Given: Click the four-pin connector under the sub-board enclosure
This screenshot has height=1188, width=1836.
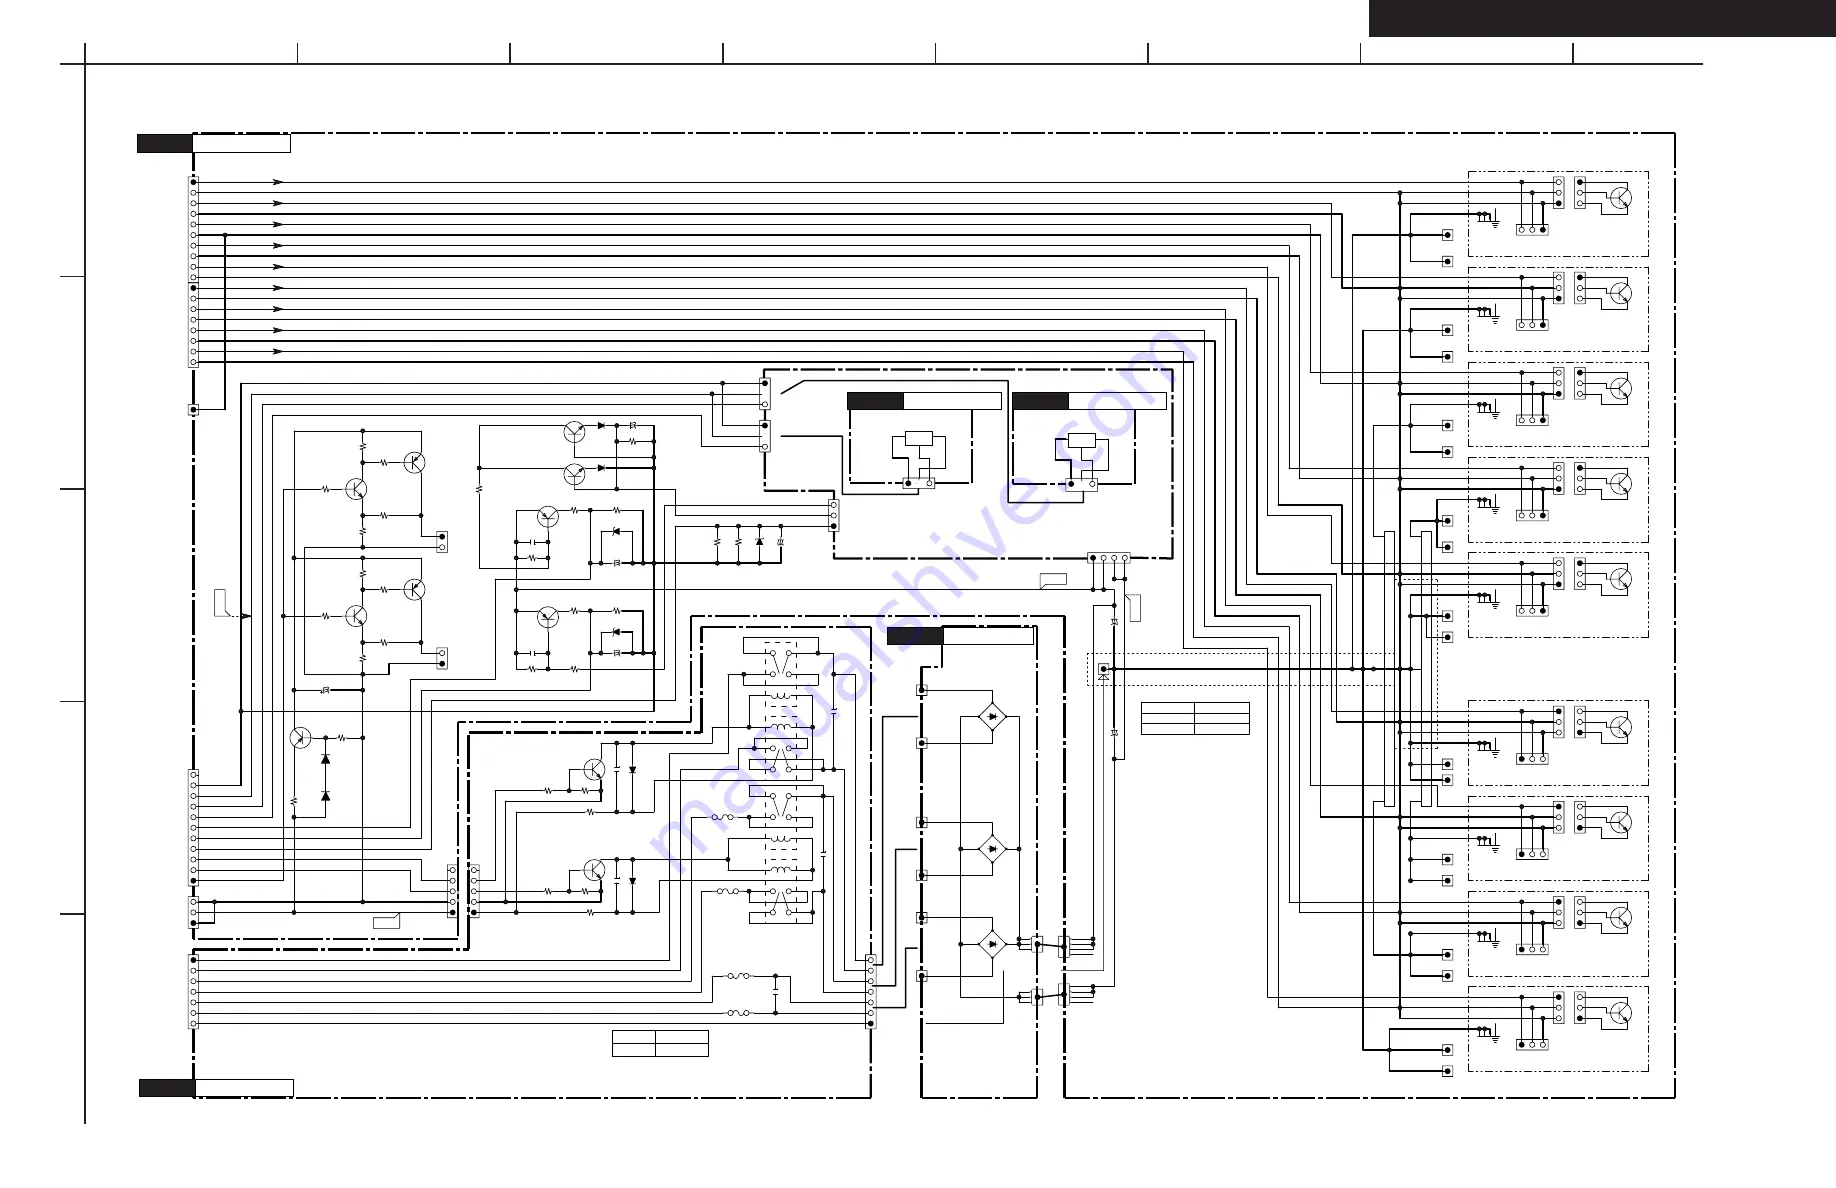Looking at the screenshot, I should [1108, 558].
